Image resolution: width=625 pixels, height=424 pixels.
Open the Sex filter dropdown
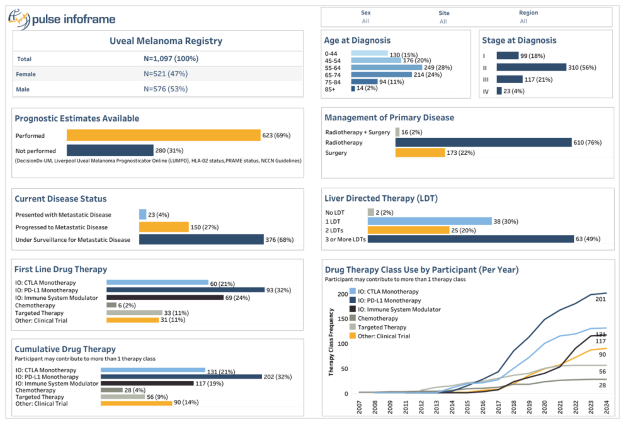[x=366, y=19]
